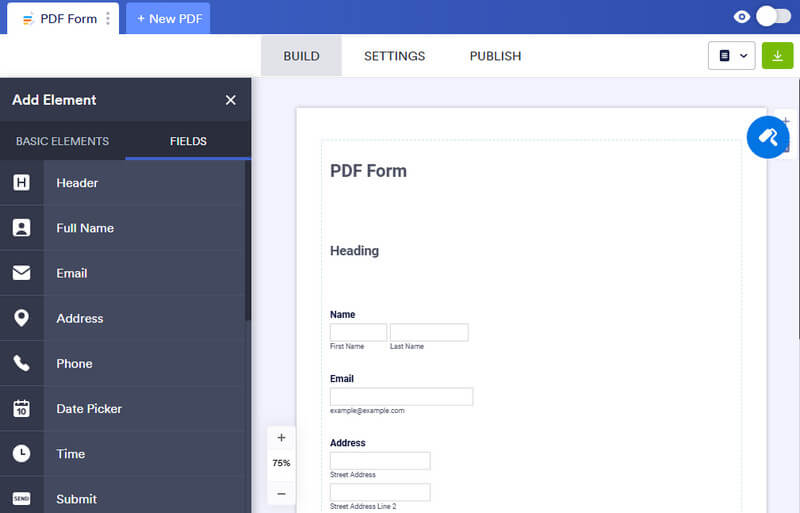Viewport: 800px width, 513px height.
Task: Open the Build tab
Action: click(302, 56)
